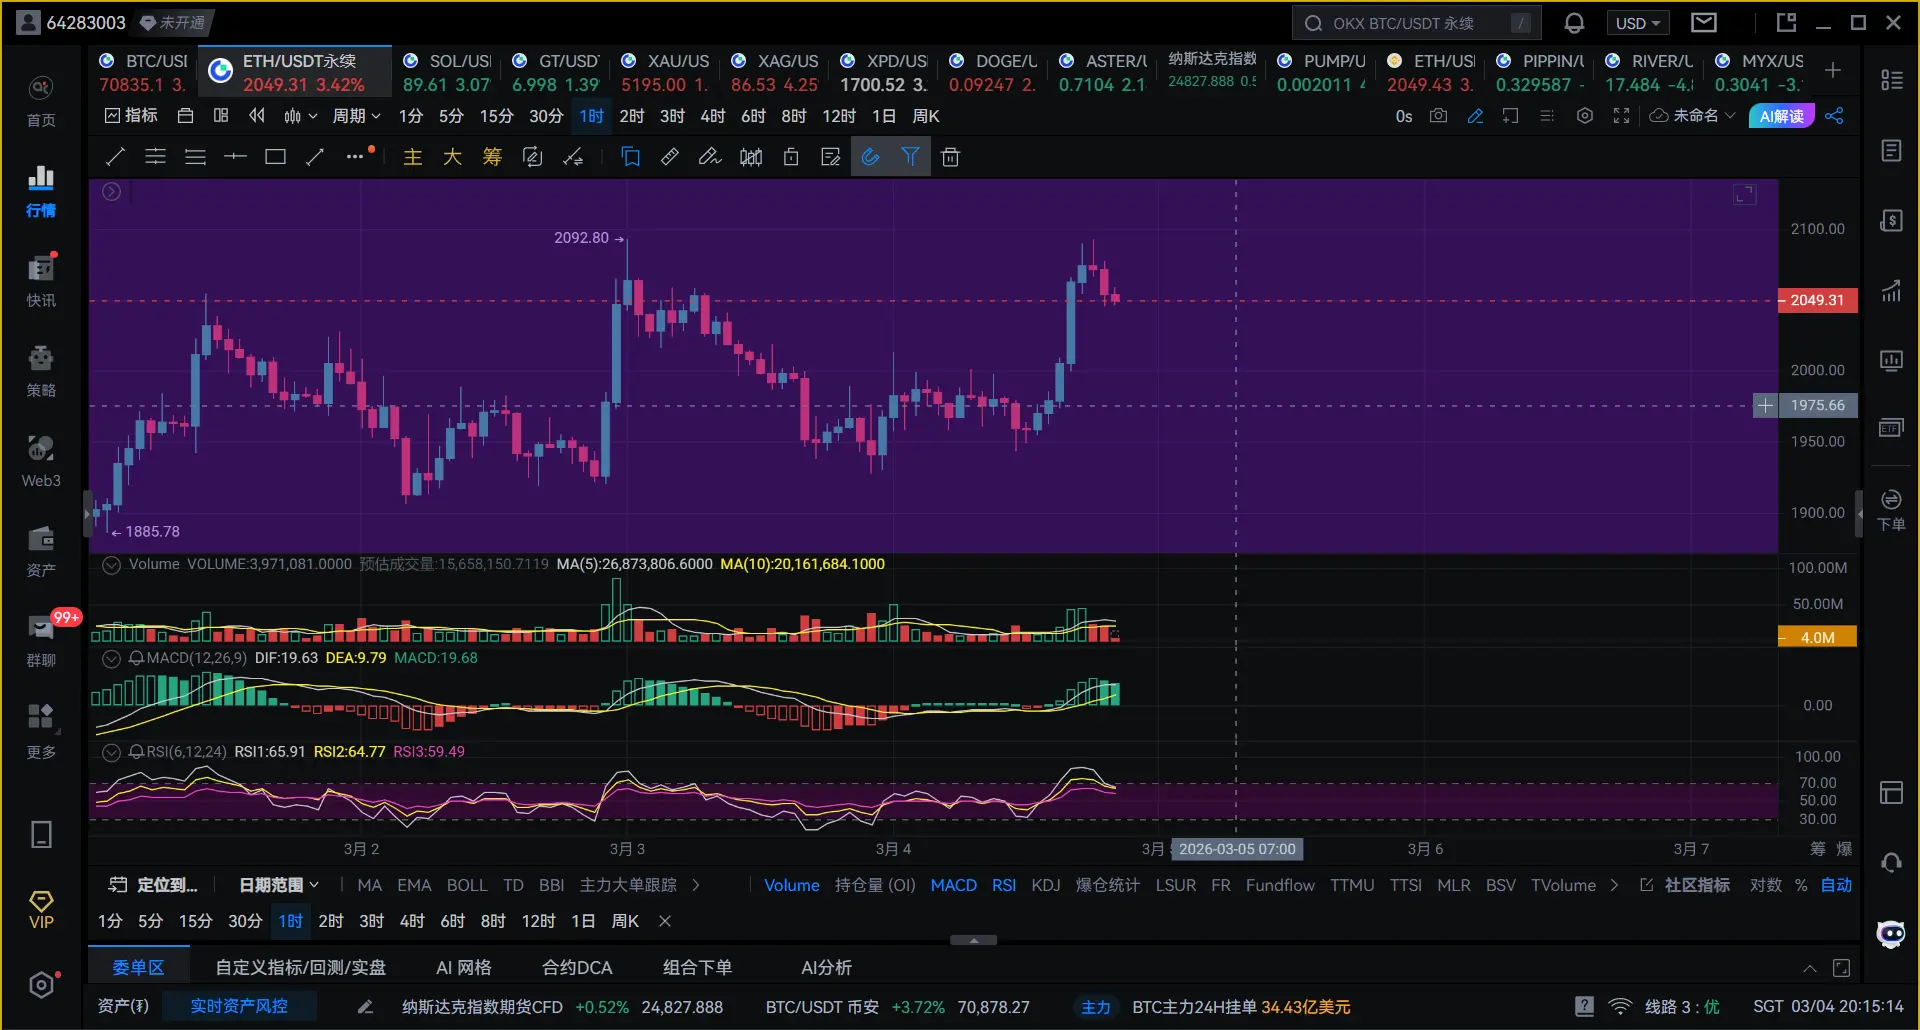Add a new ticker tab with plus
1920x1030 pixels.
point(1833,70)
